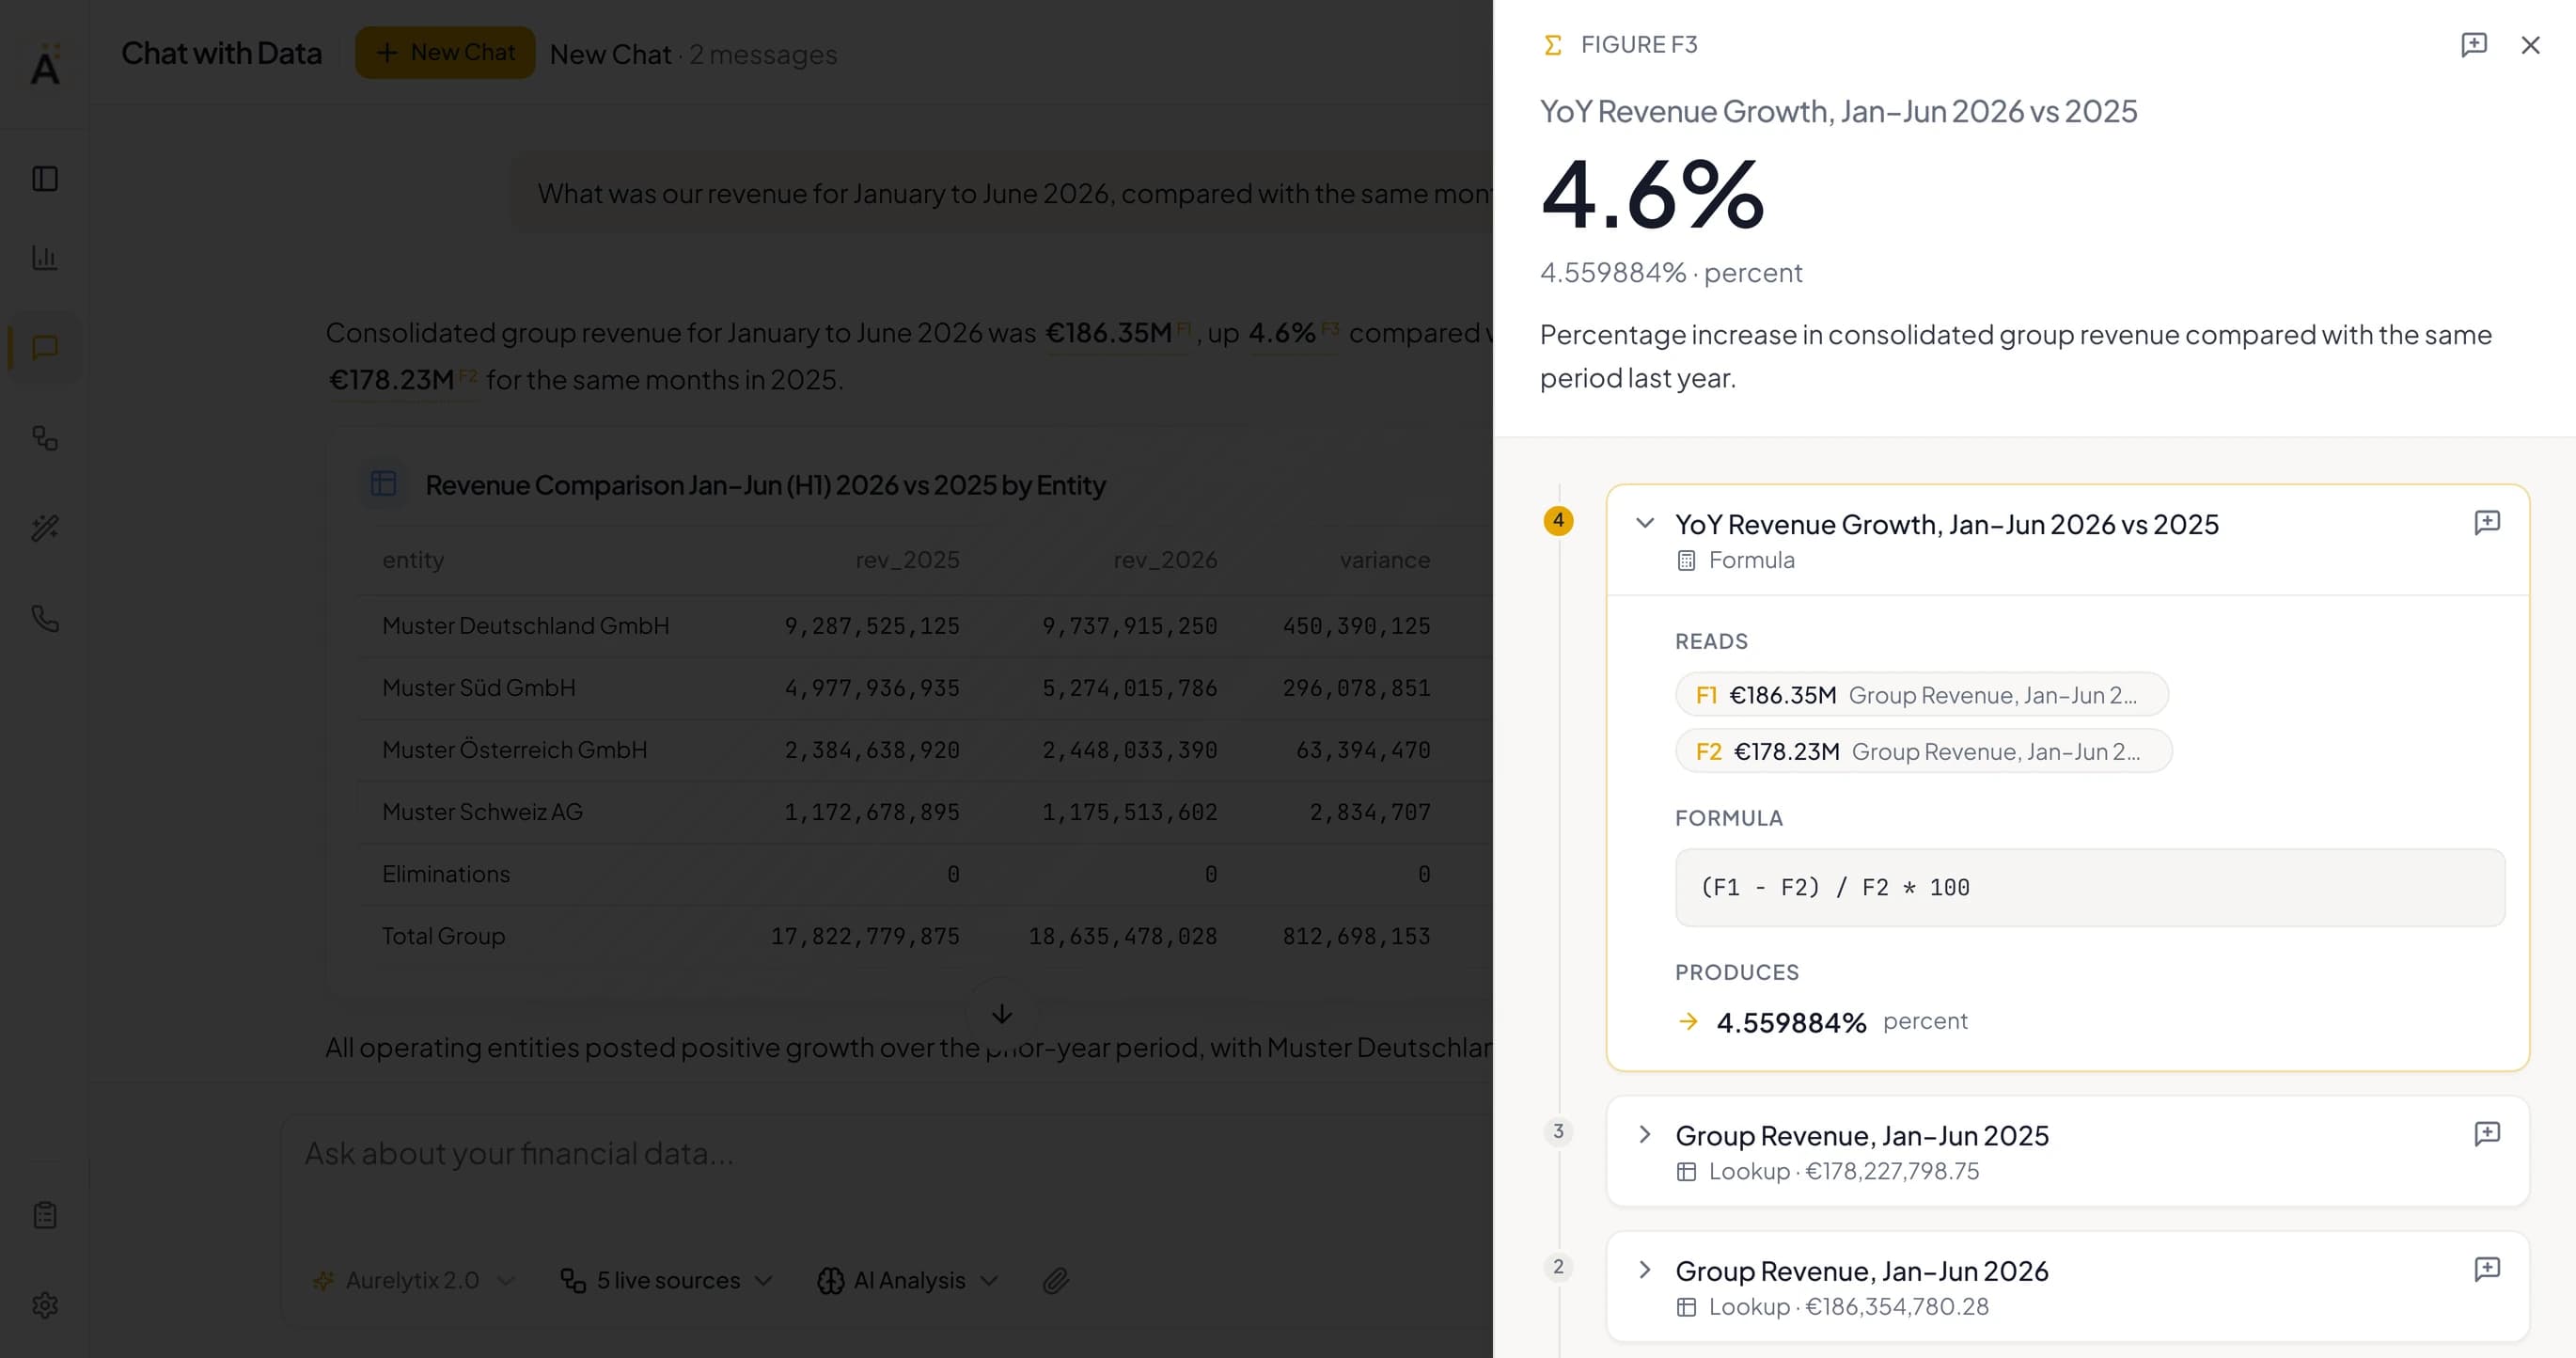Open the clipboard sidebar icon
This screenshot has height=1358, width=2576.
(45, 1215)
